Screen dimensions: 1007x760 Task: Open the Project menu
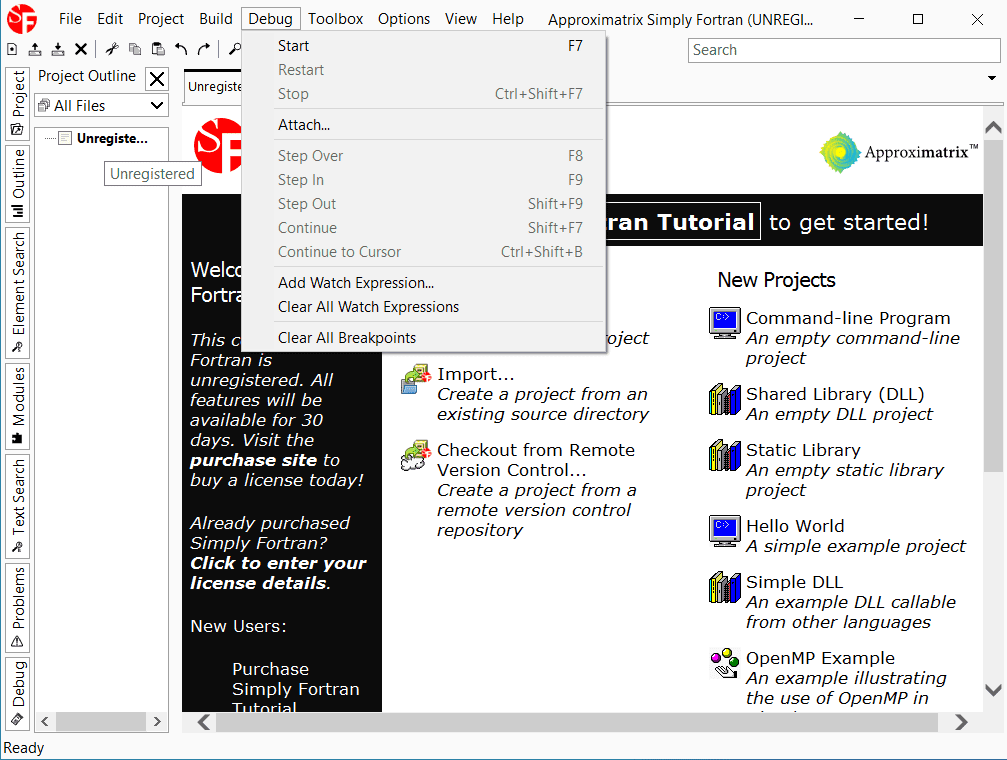[161, 19]
